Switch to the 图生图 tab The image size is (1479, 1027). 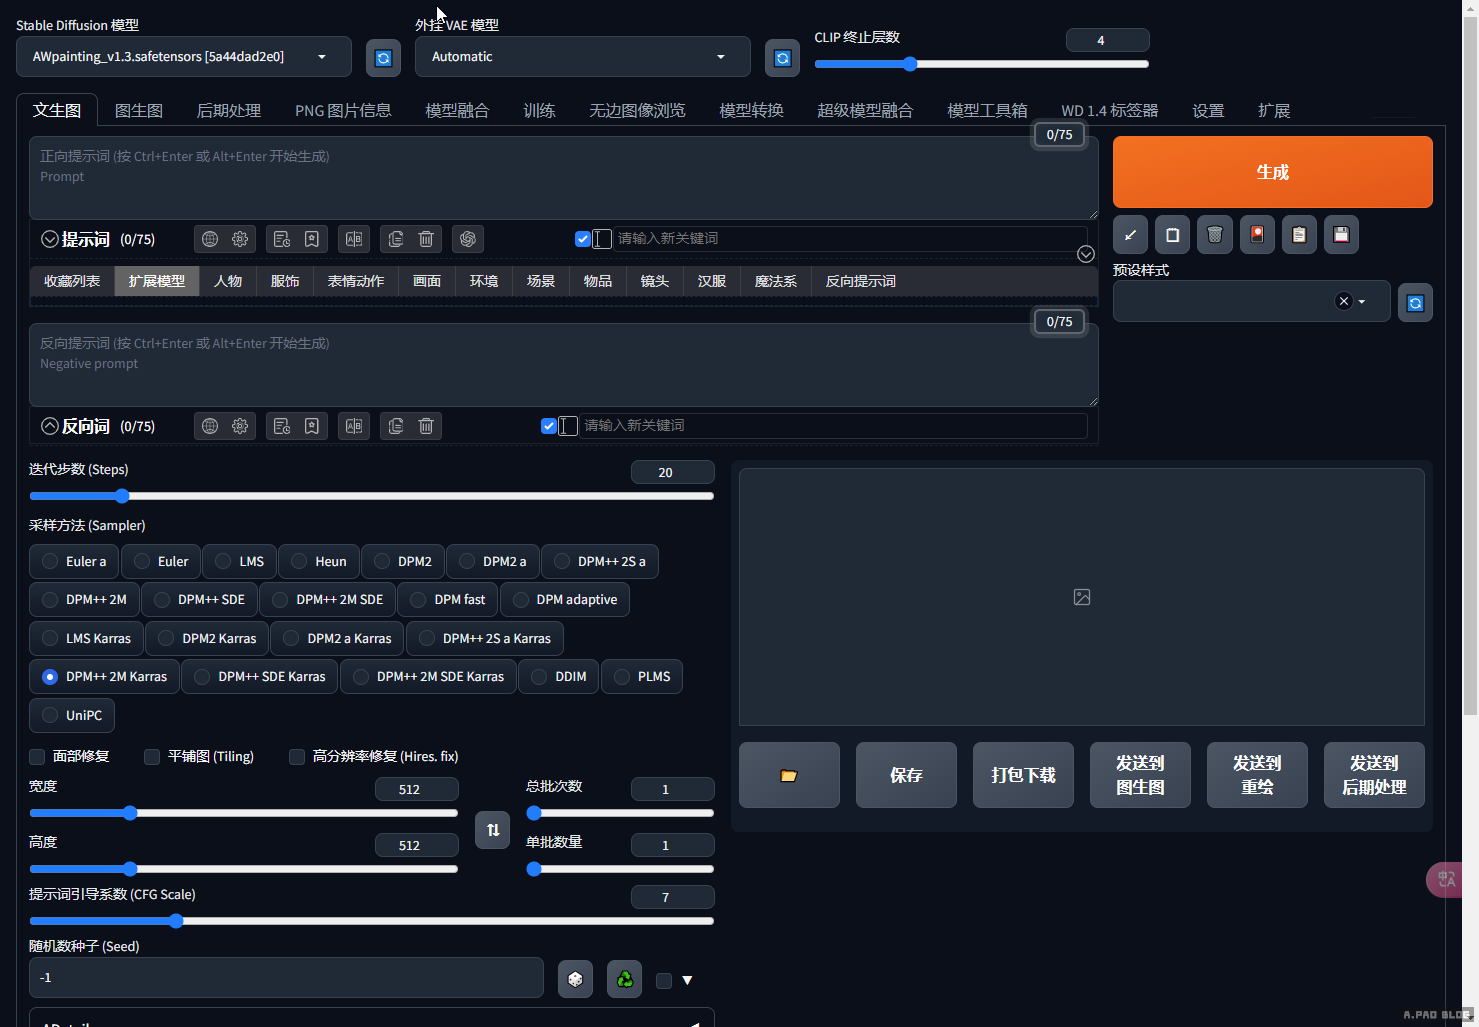pos(139,111)
